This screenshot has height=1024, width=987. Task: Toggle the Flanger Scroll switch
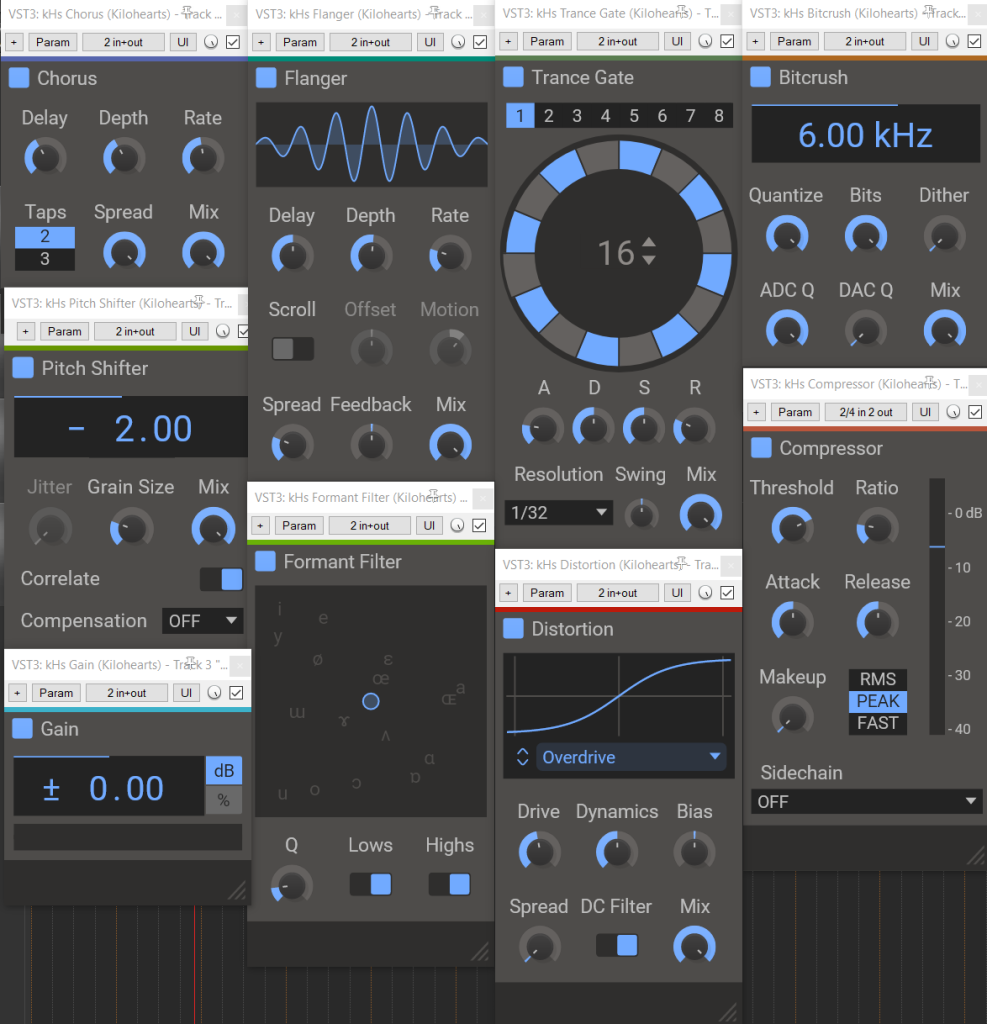point(293,349)
